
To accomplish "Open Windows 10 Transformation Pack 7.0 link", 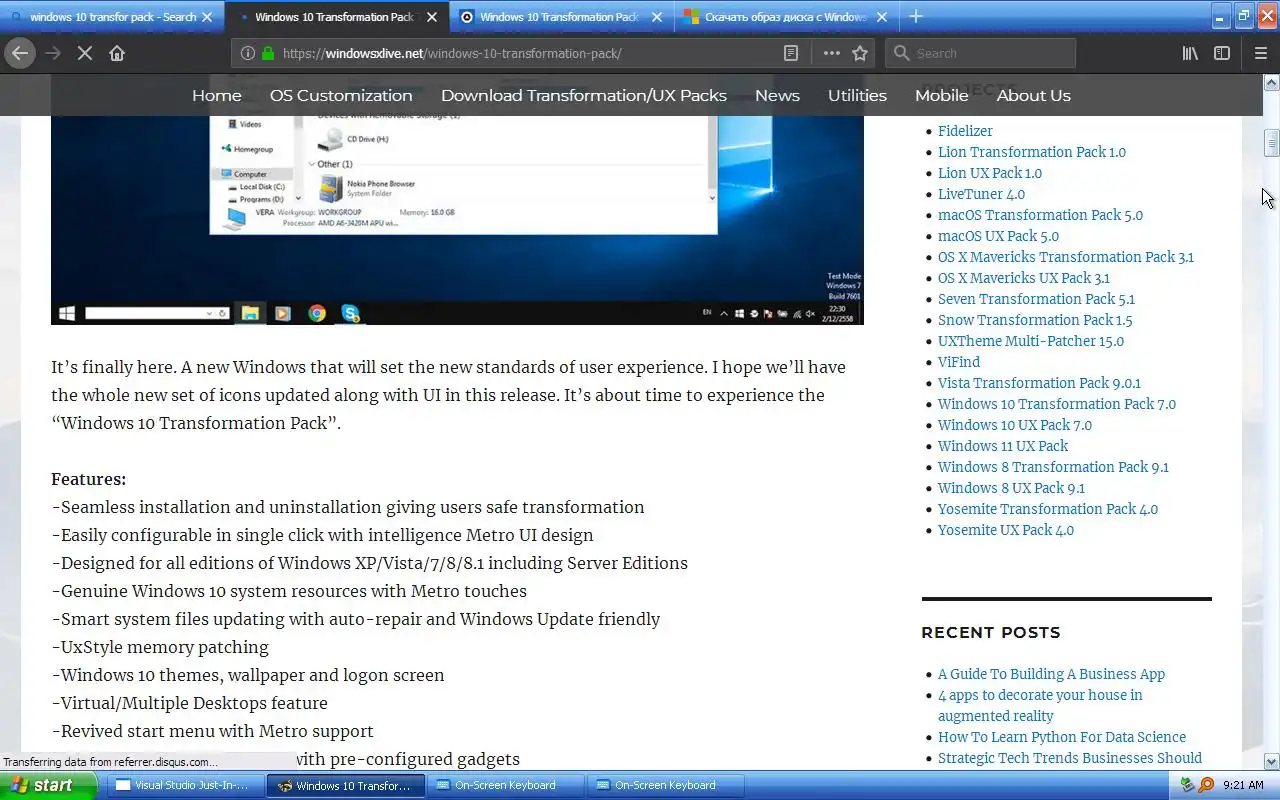I will (x=1057, y=404).
